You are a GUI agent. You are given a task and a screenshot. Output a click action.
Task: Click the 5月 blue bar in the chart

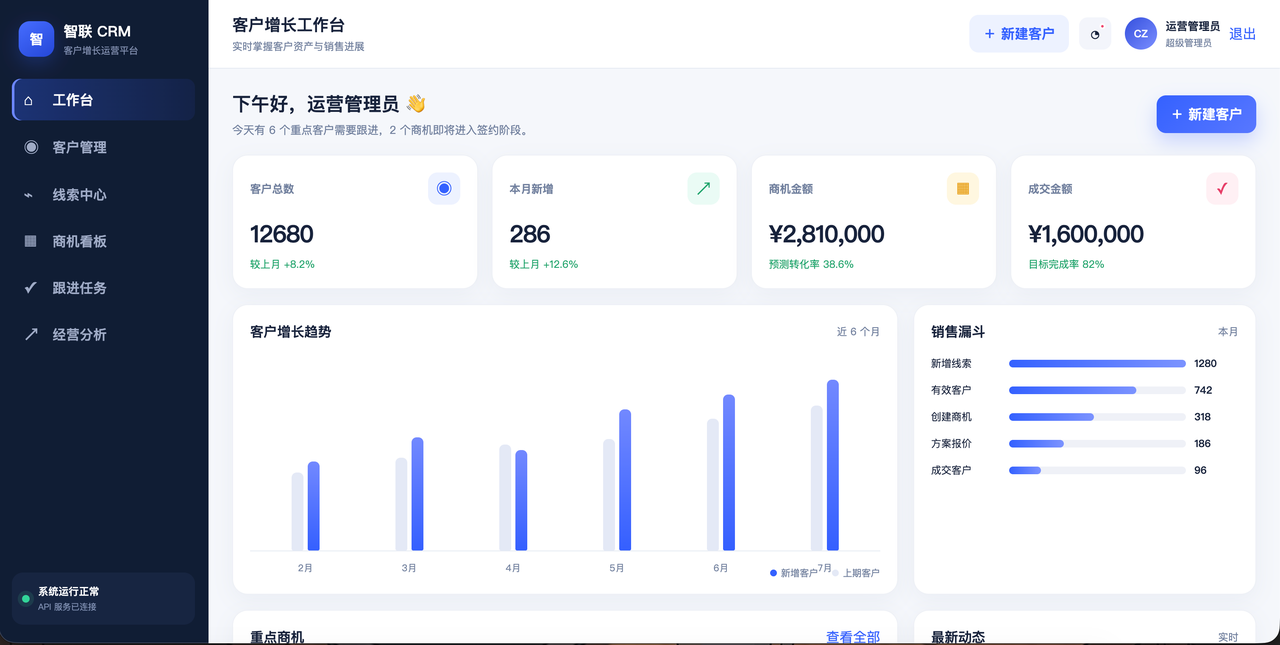(625, 480)
